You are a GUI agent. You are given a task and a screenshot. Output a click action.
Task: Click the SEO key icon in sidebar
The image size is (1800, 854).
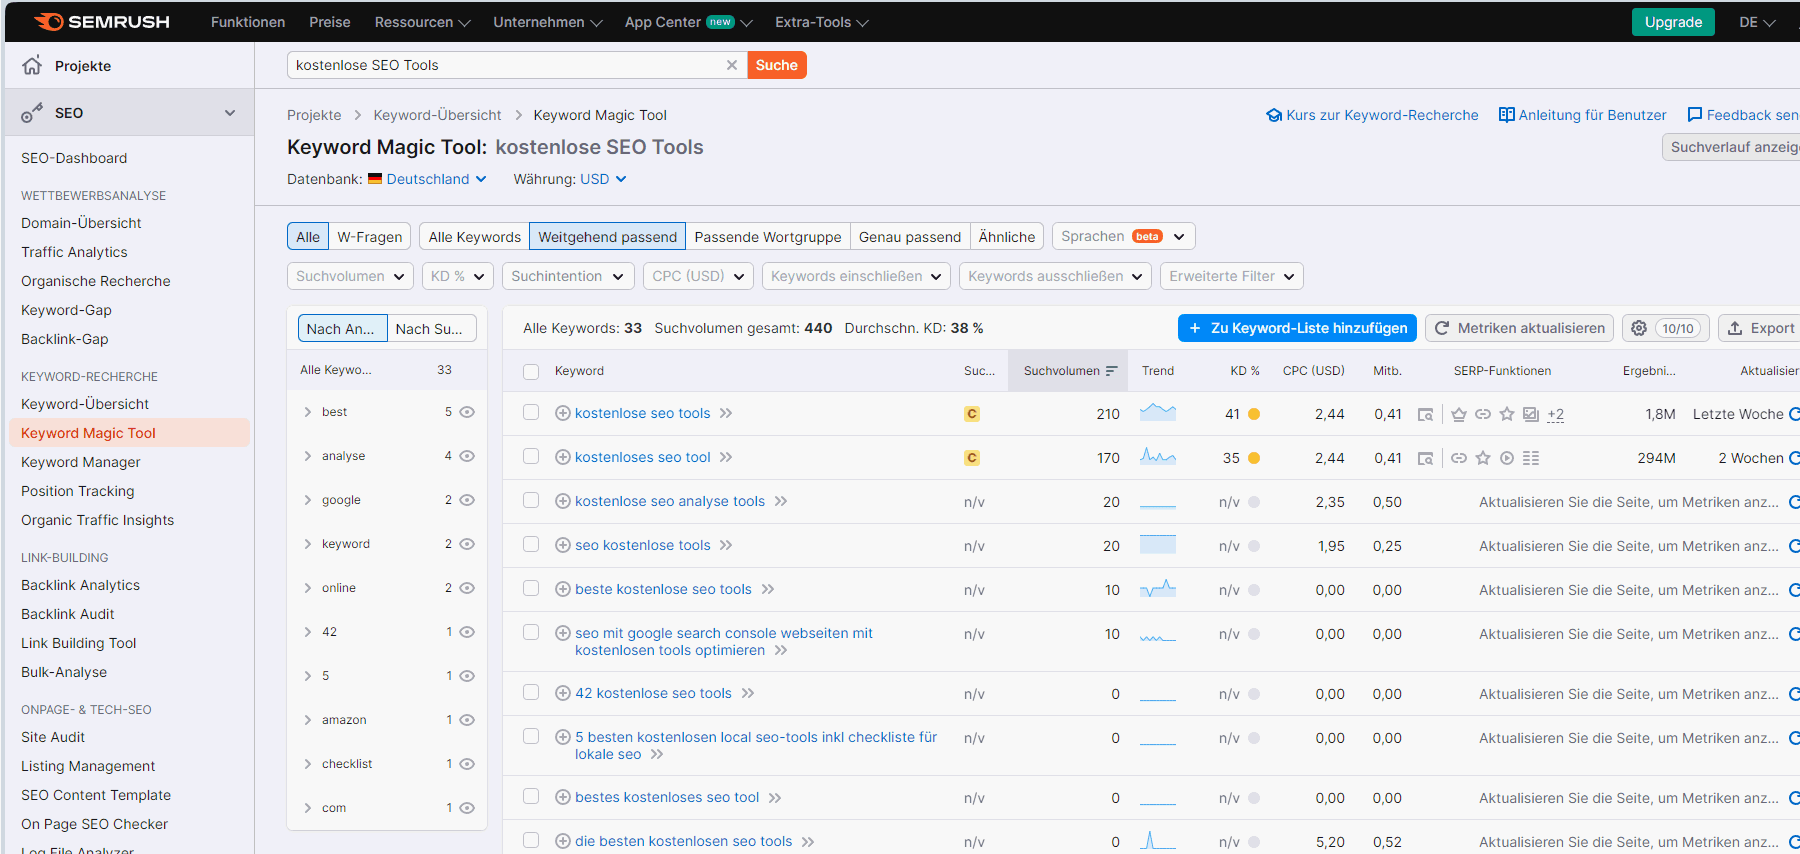point(32,113)
